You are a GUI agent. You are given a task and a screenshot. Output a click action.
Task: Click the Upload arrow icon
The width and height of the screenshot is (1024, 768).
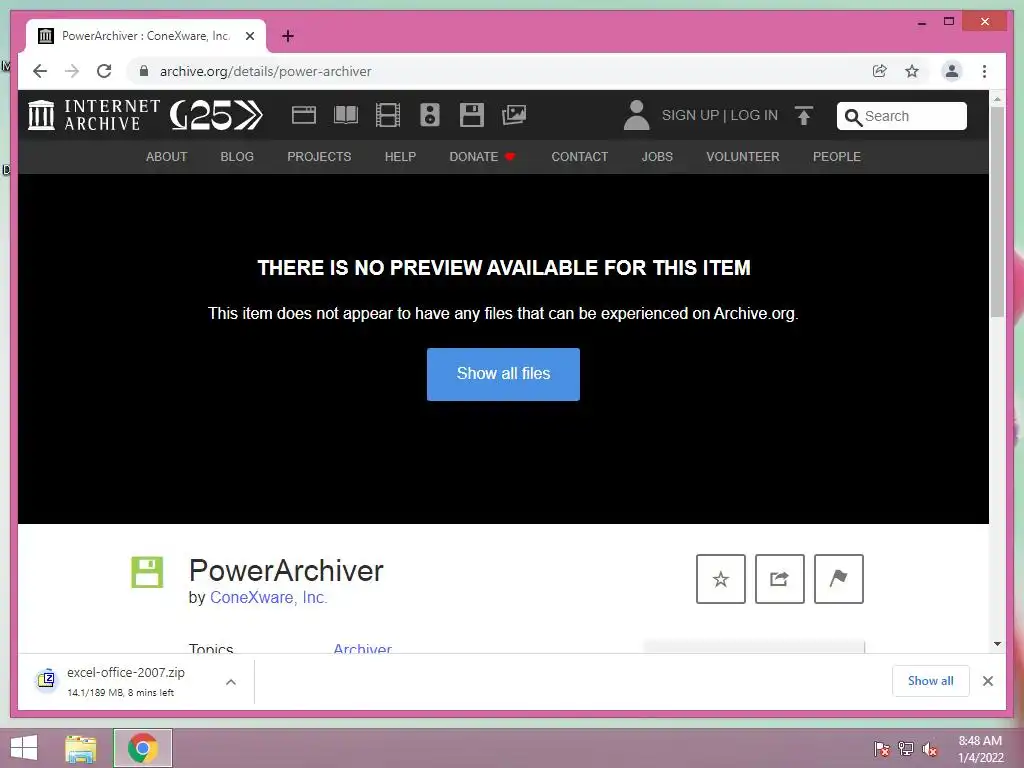click(x=804, y=116)
